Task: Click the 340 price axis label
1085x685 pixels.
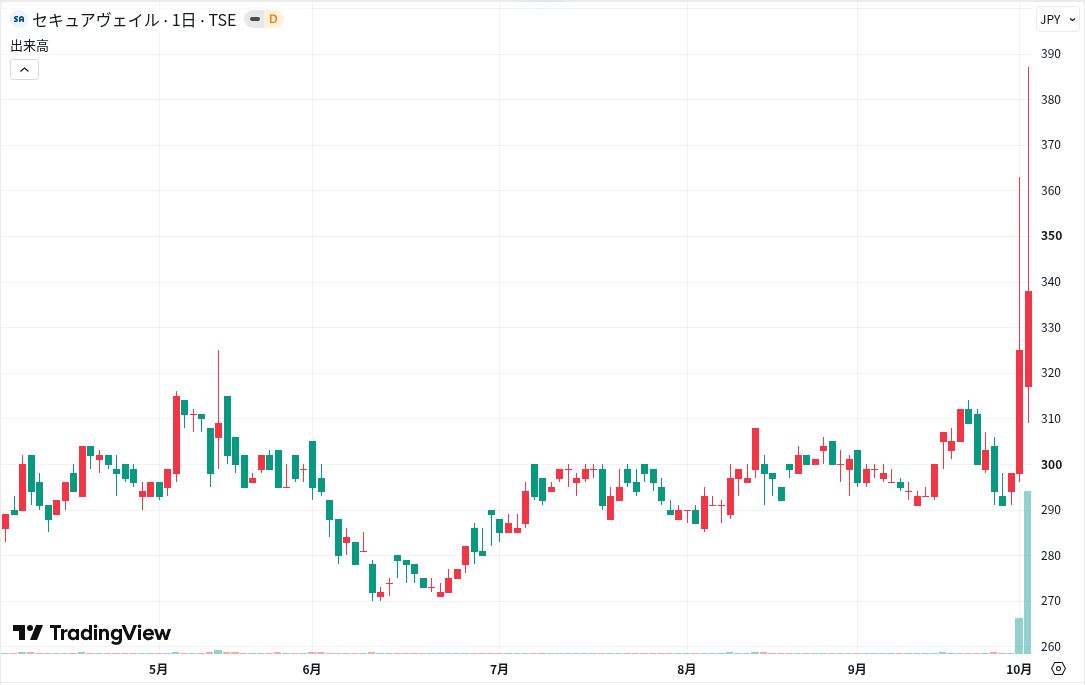Action: click(1050, 282)
